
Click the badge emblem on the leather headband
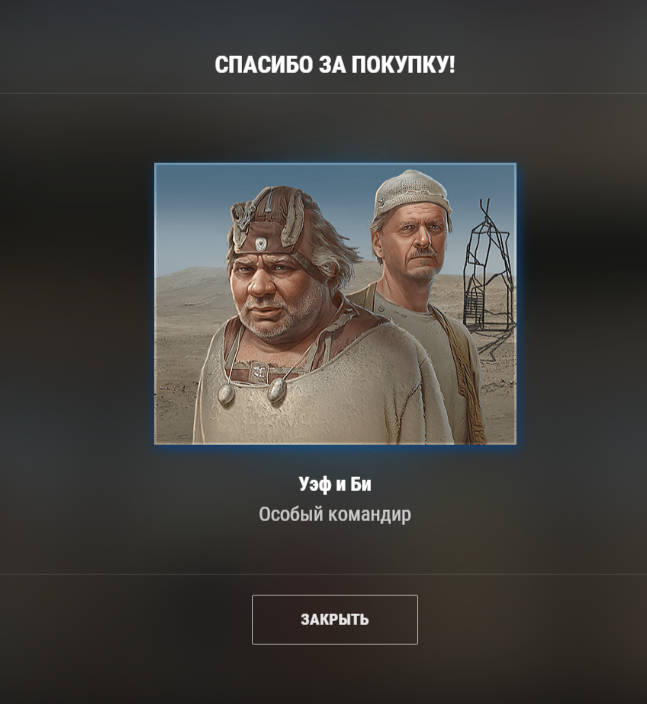tap(261, 244)
